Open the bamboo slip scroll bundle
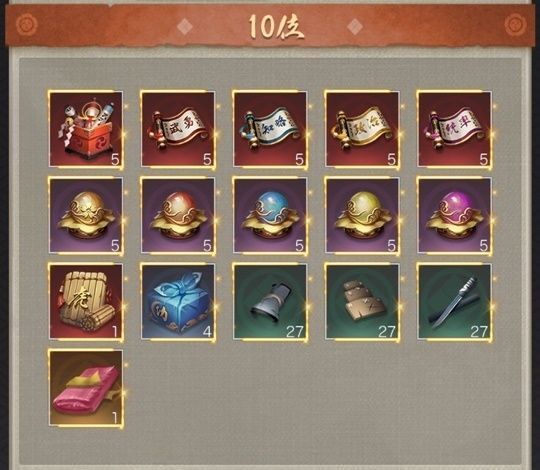The image size is (540, 470). tap(86, 302)
